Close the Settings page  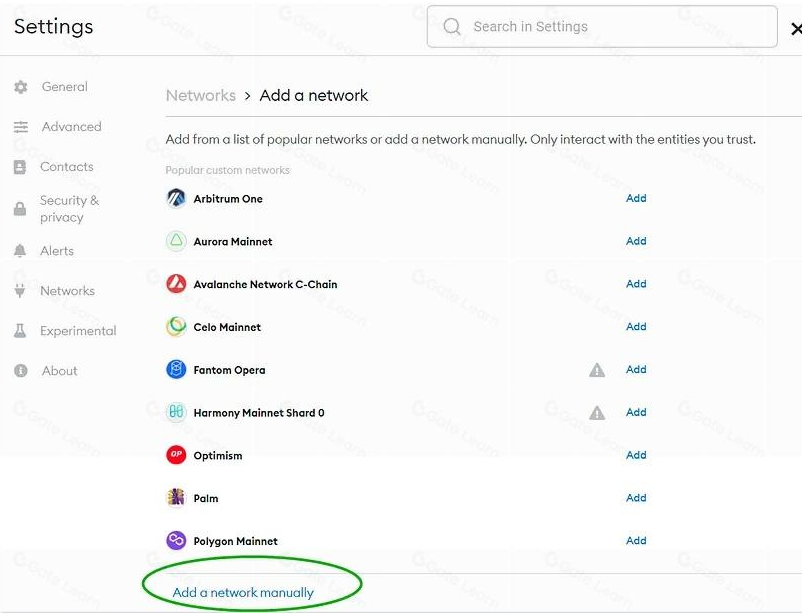[796, 29]
